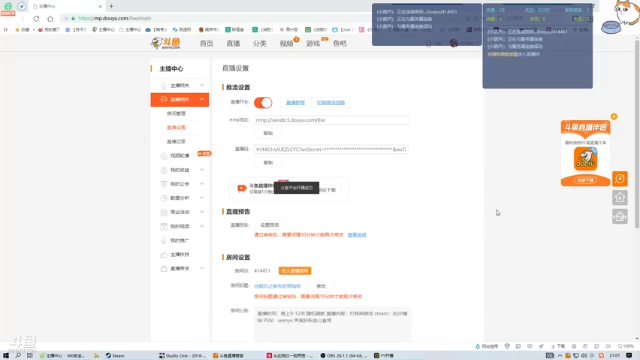The image size is (640, 360).
Task: Select 直播设置 in the sidebar
Action: coord(176,127)
